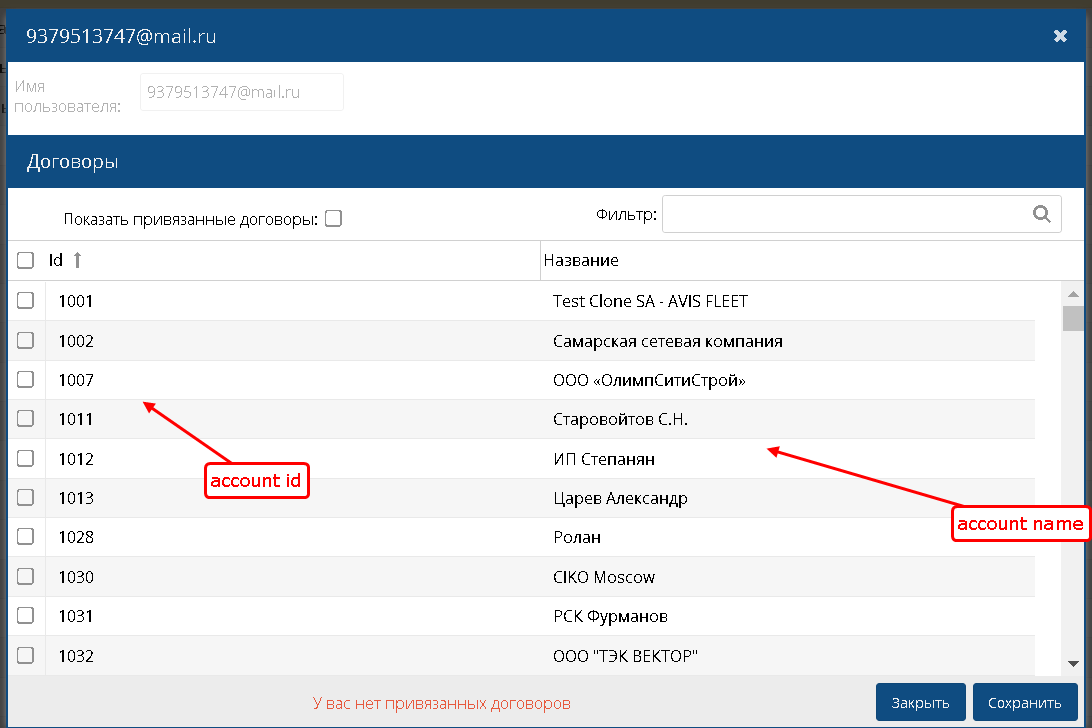The image size is (1092, 728).
Task: Tick the checkbox next to Id 1012
Action: tap(26, 458)
